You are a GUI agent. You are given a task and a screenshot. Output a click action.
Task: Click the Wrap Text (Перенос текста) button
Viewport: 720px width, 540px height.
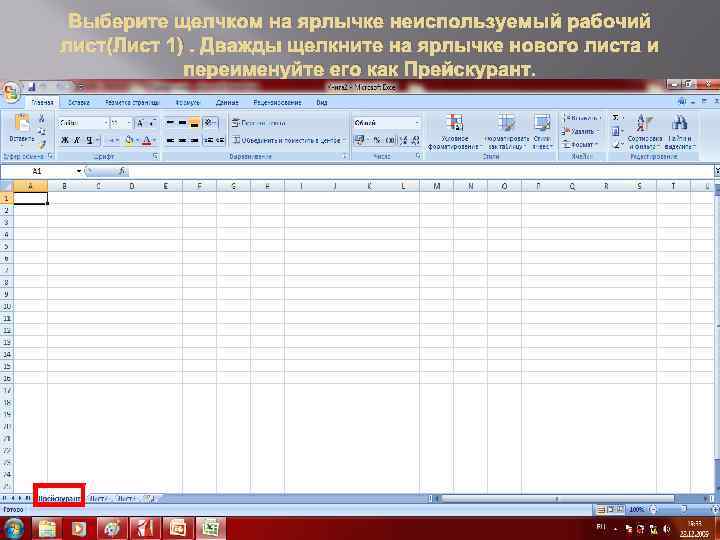pos(259,123)
